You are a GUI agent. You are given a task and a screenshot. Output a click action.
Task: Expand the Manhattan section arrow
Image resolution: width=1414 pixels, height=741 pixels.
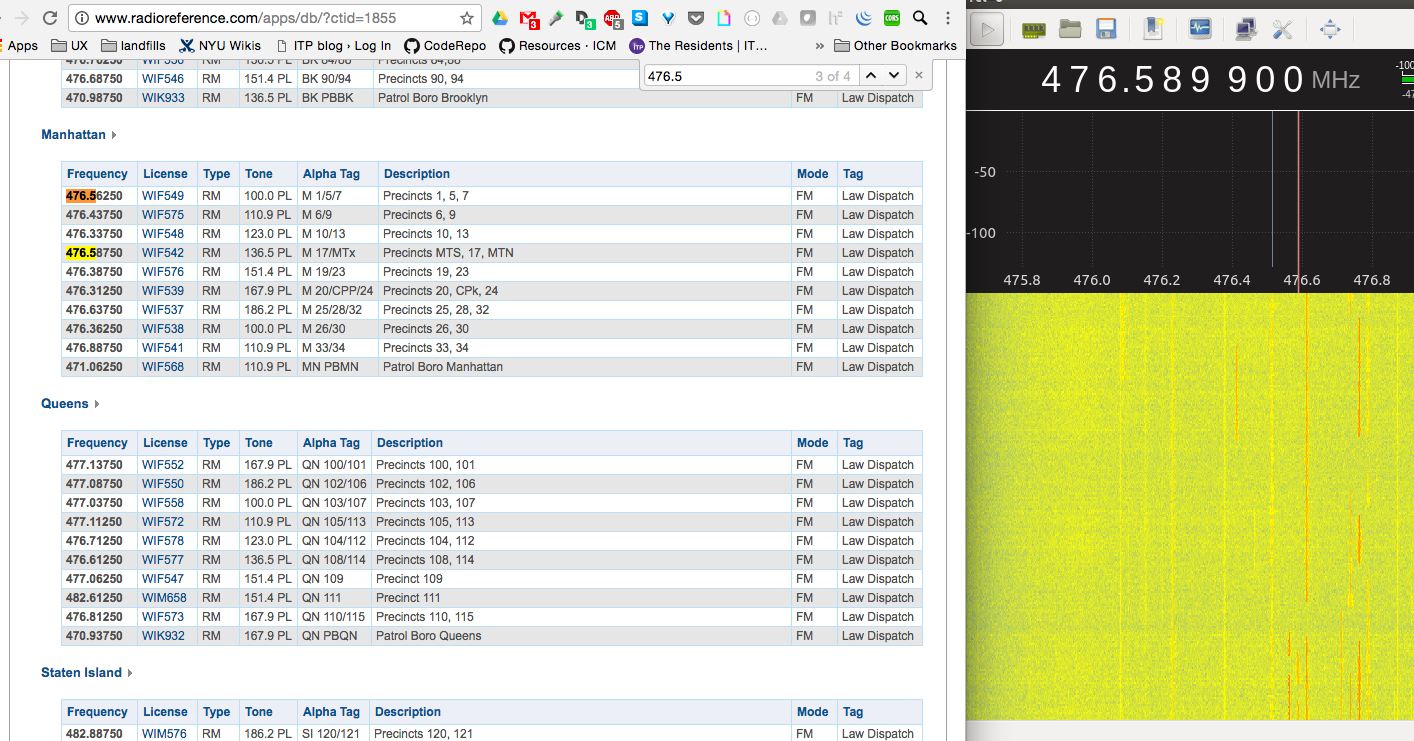[114, 135]
